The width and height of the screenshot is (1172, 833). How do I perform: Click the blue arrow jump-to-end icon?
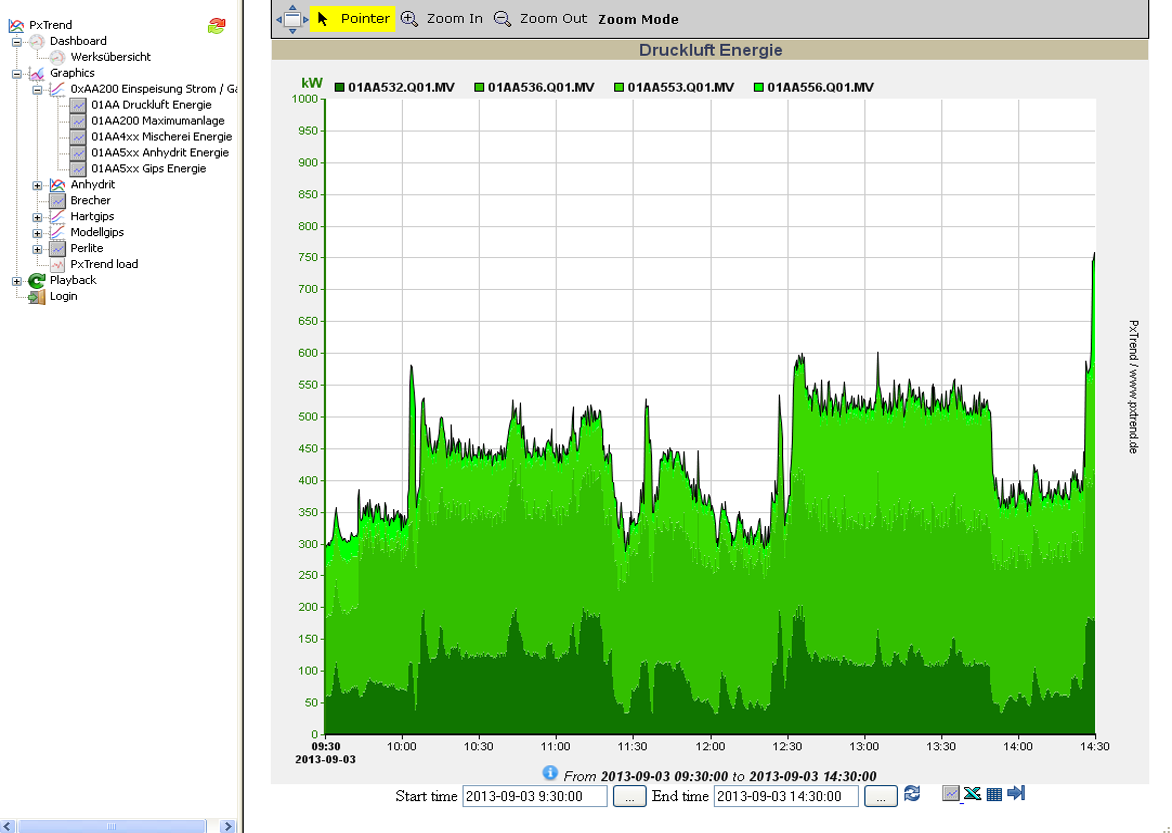click(x=1017, y=794)
